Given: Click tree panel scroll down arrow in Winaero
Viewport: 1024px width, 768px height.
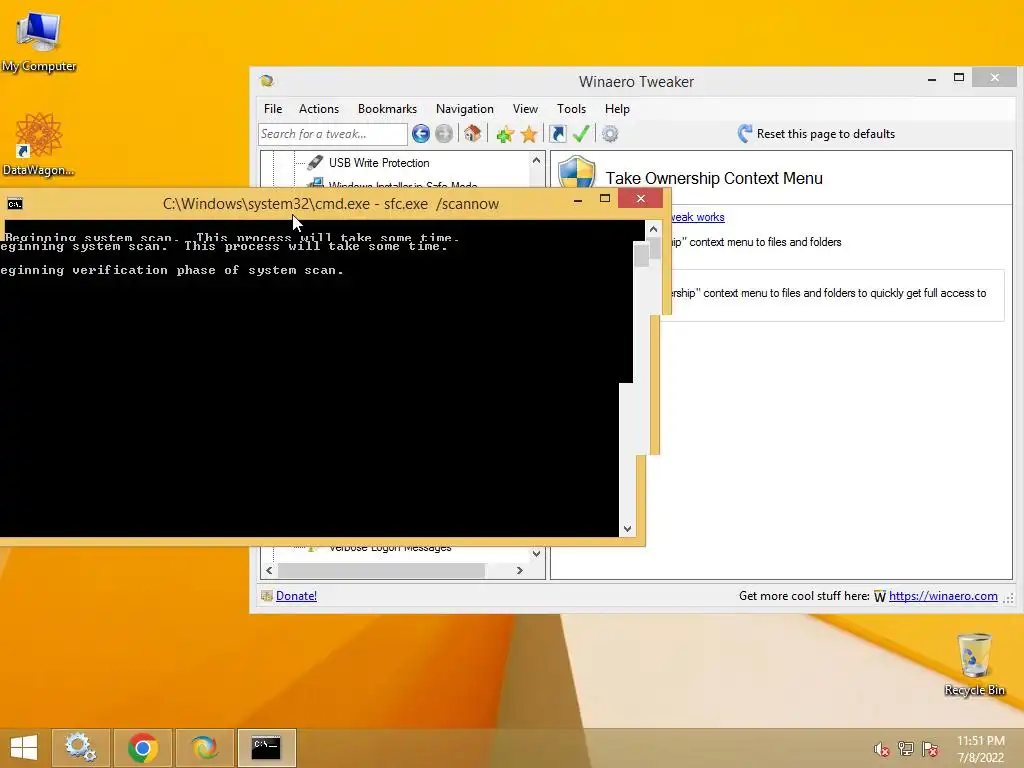Looking at the screenshot, I should [x=536, y=554].
